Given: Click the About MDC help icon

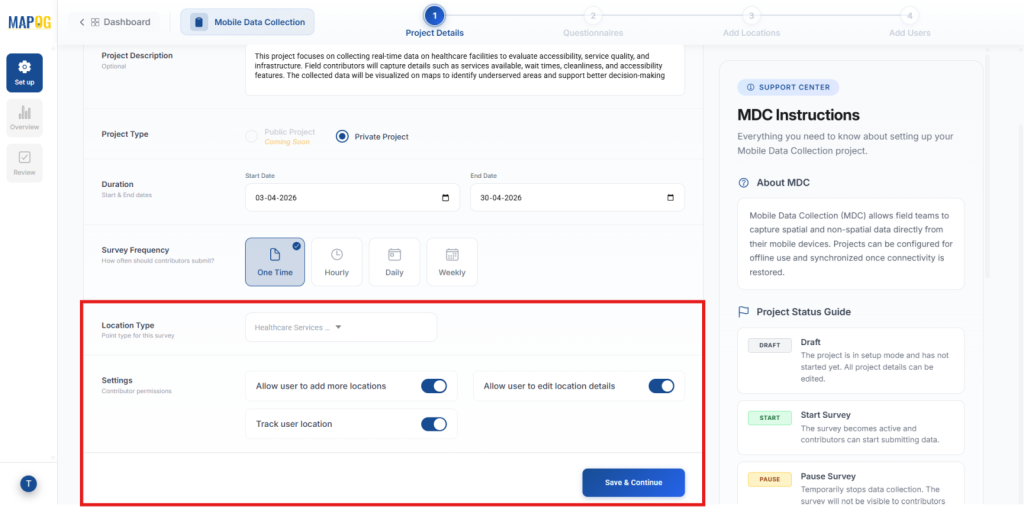Looking at the screenshot, I should pyautogui.click(x=743, y=183).
